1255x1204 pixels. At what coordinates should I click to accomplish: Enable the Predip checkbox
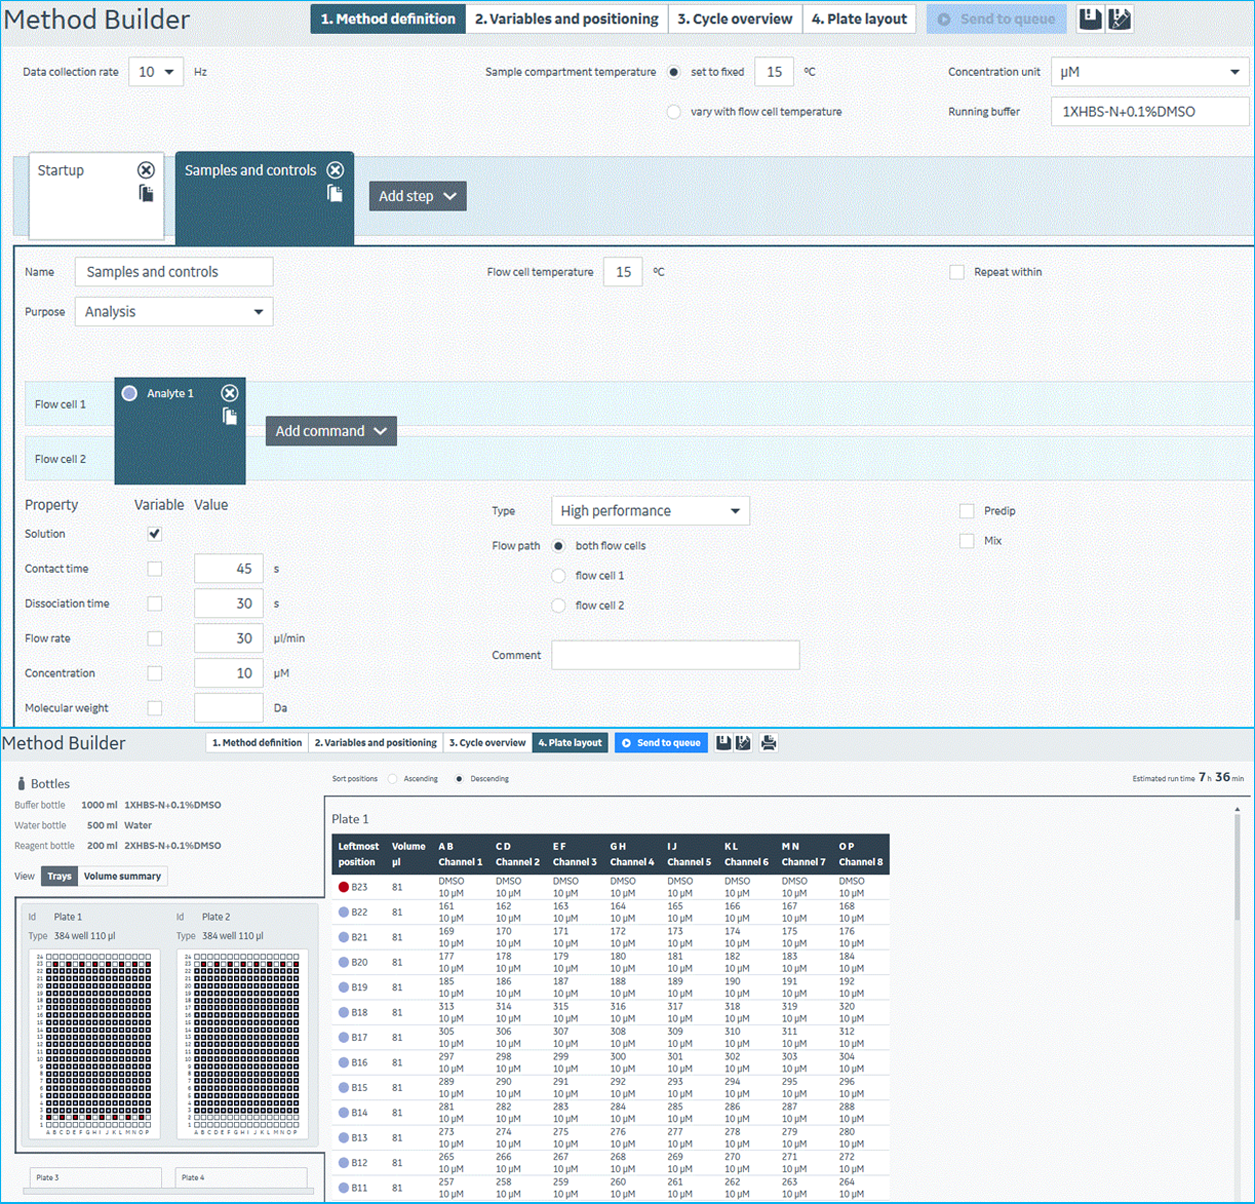967,511
